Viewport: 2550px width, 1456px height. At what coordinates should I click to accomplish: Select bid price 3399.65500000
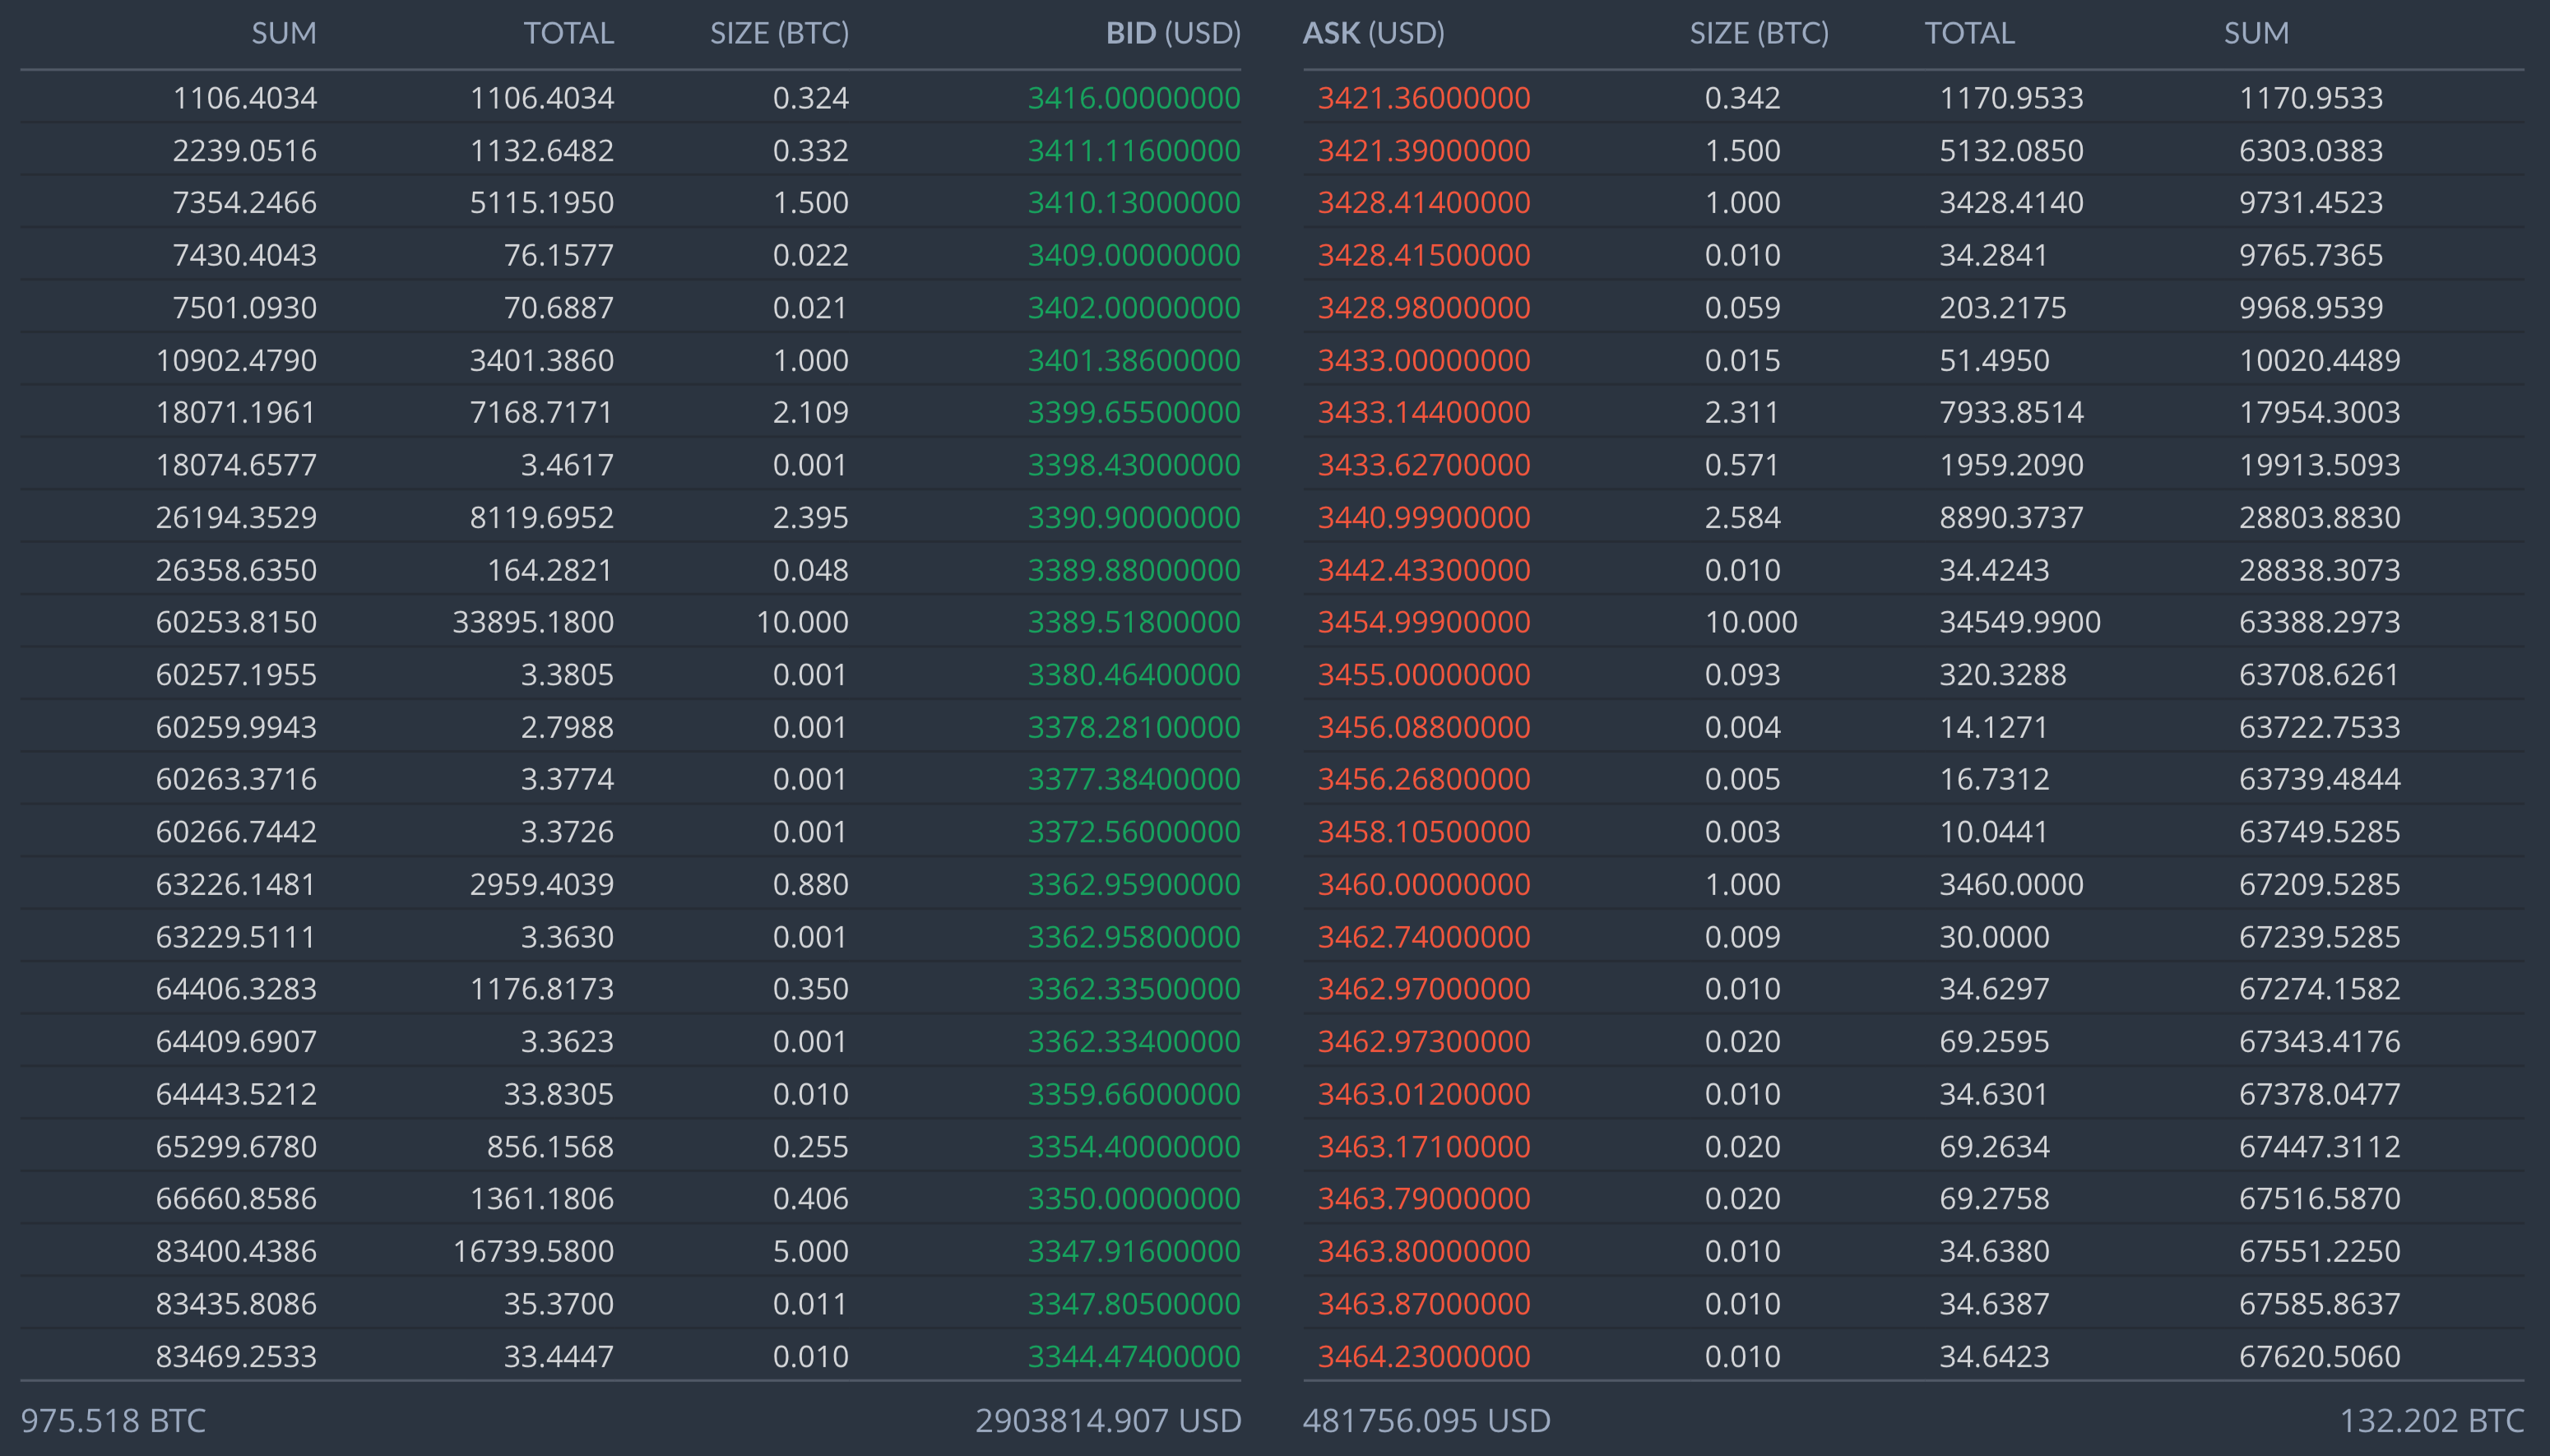click(1133, 412)
